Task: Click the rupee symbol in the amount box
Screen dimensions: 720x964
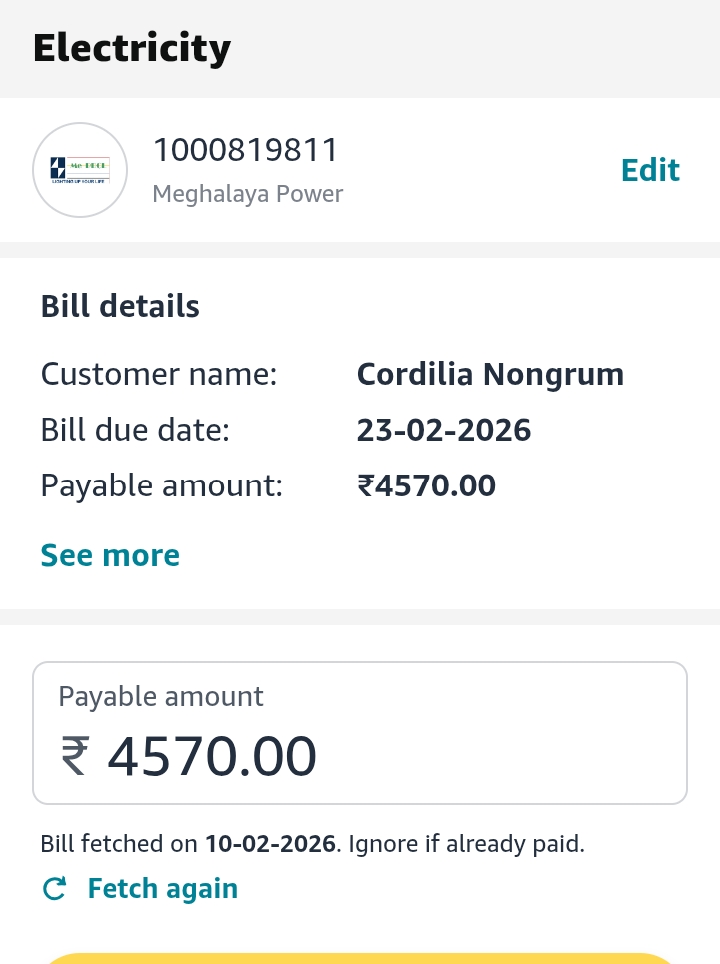Action: pos(76,756)
